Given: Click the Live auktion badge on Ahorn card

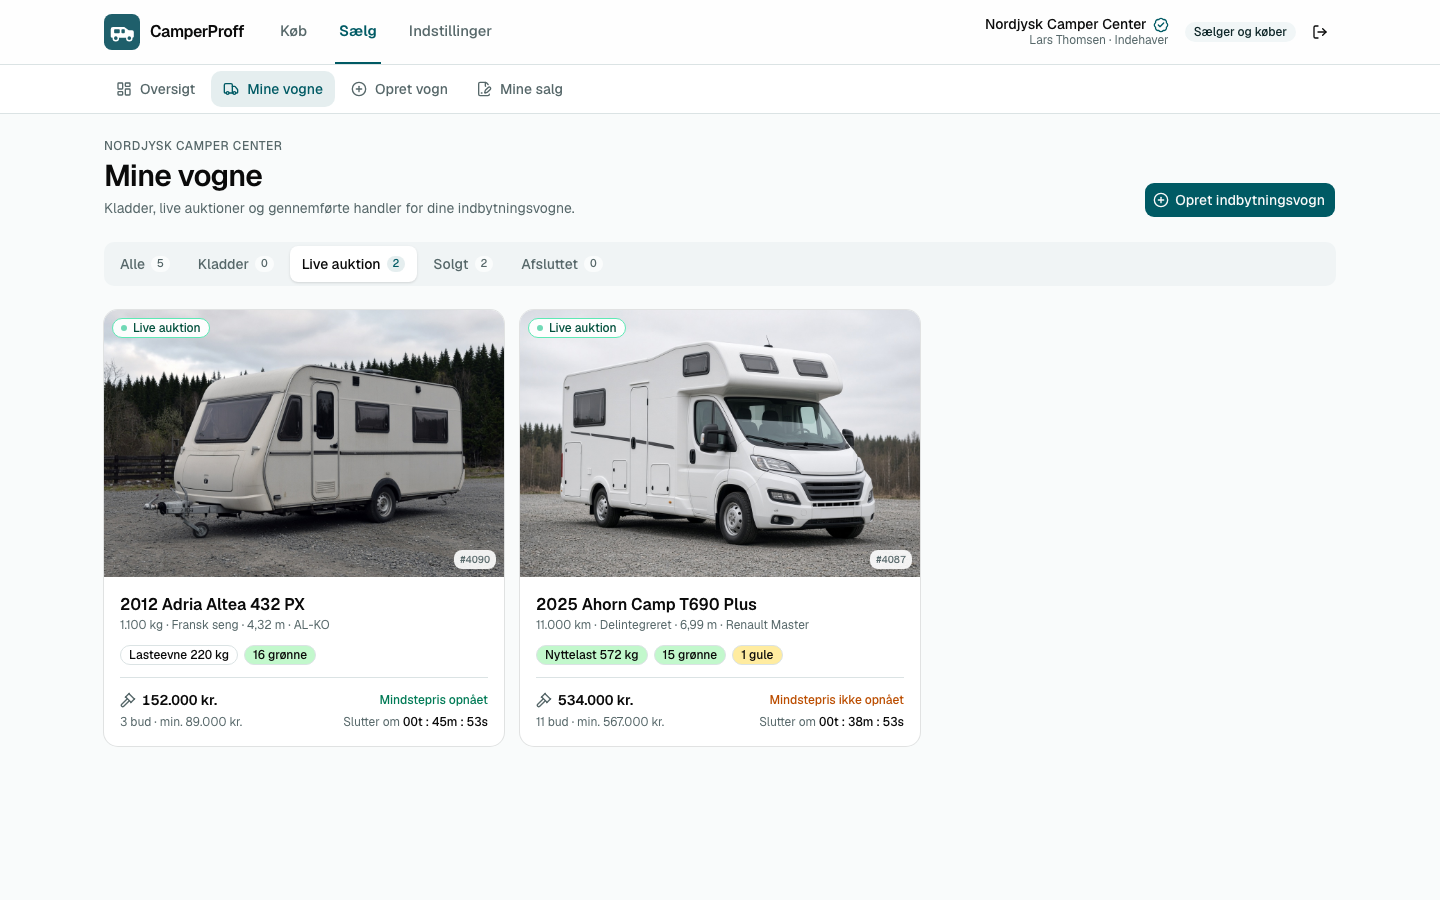Looking at the screenshot, I should coord(577,328).
